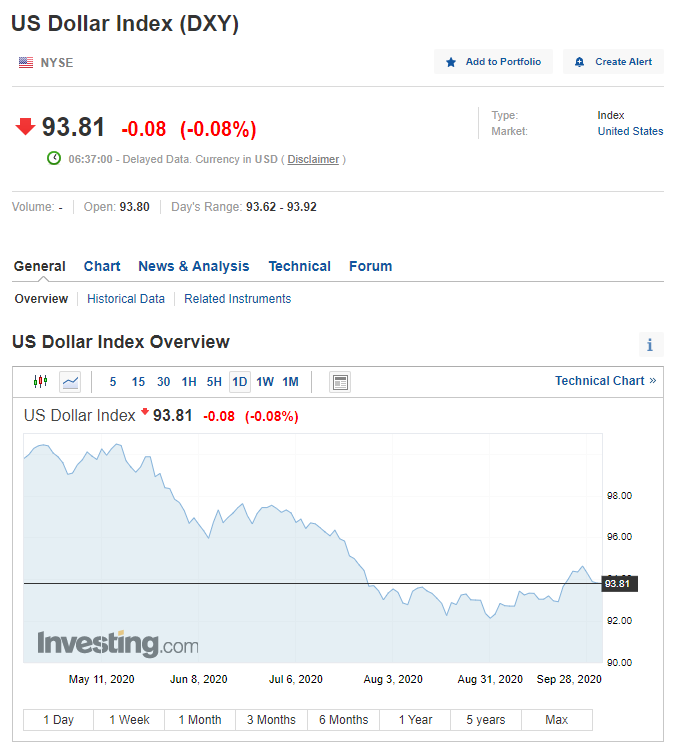Viewport: 676px width, 751px height.
Task: Click the info icon beside Overview heading
Action: [x=650, y=345]
